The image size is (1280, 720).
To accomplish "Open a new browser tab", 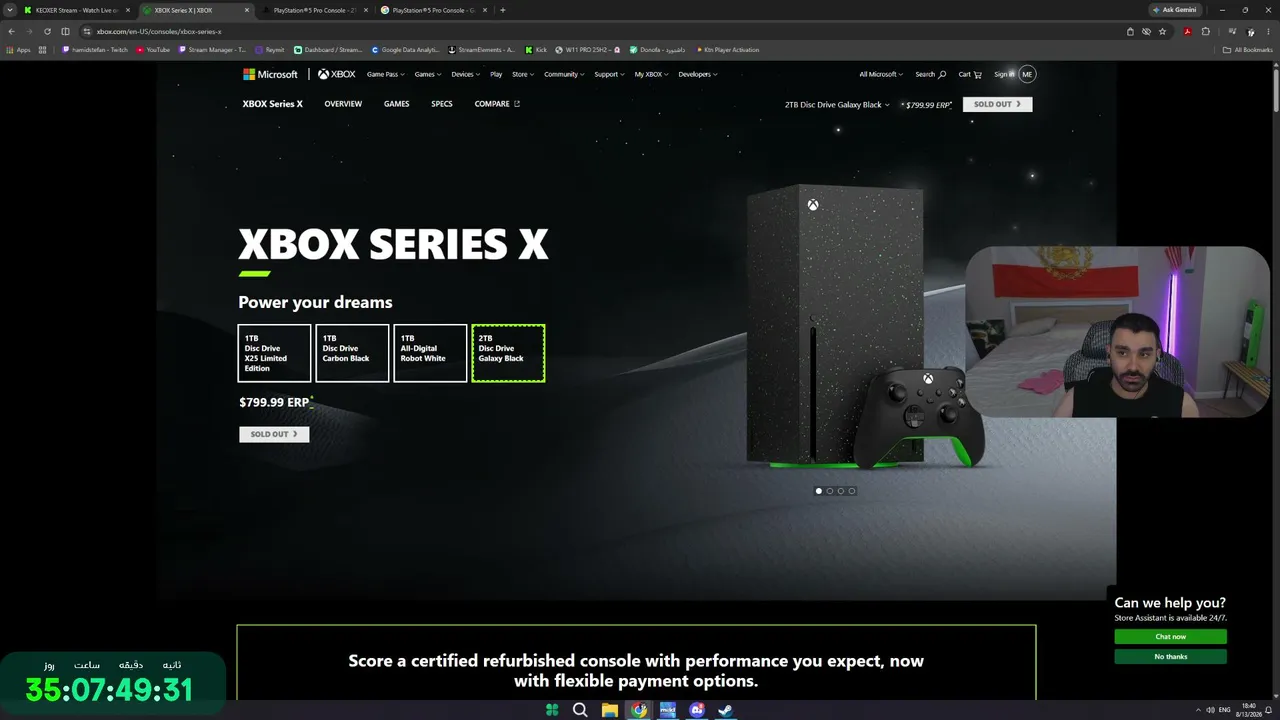I will coord(502,10).
